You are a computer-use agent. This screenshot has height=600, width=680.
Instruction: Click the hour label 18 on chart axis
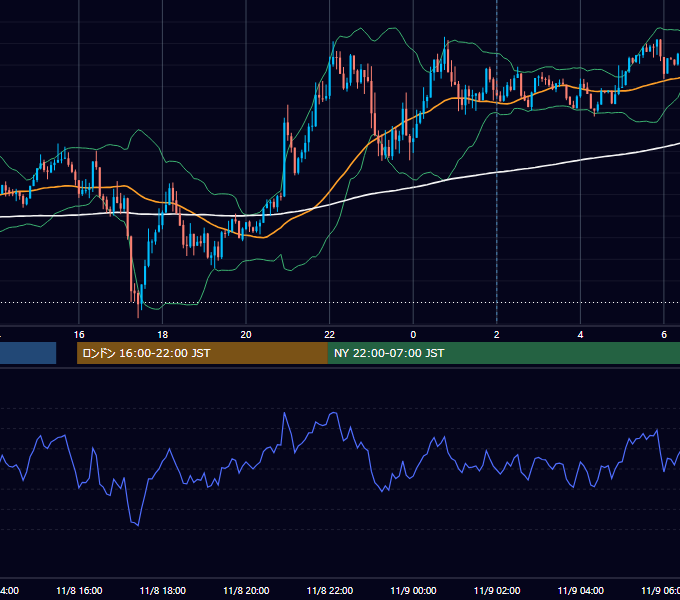(x=163, y=335)
